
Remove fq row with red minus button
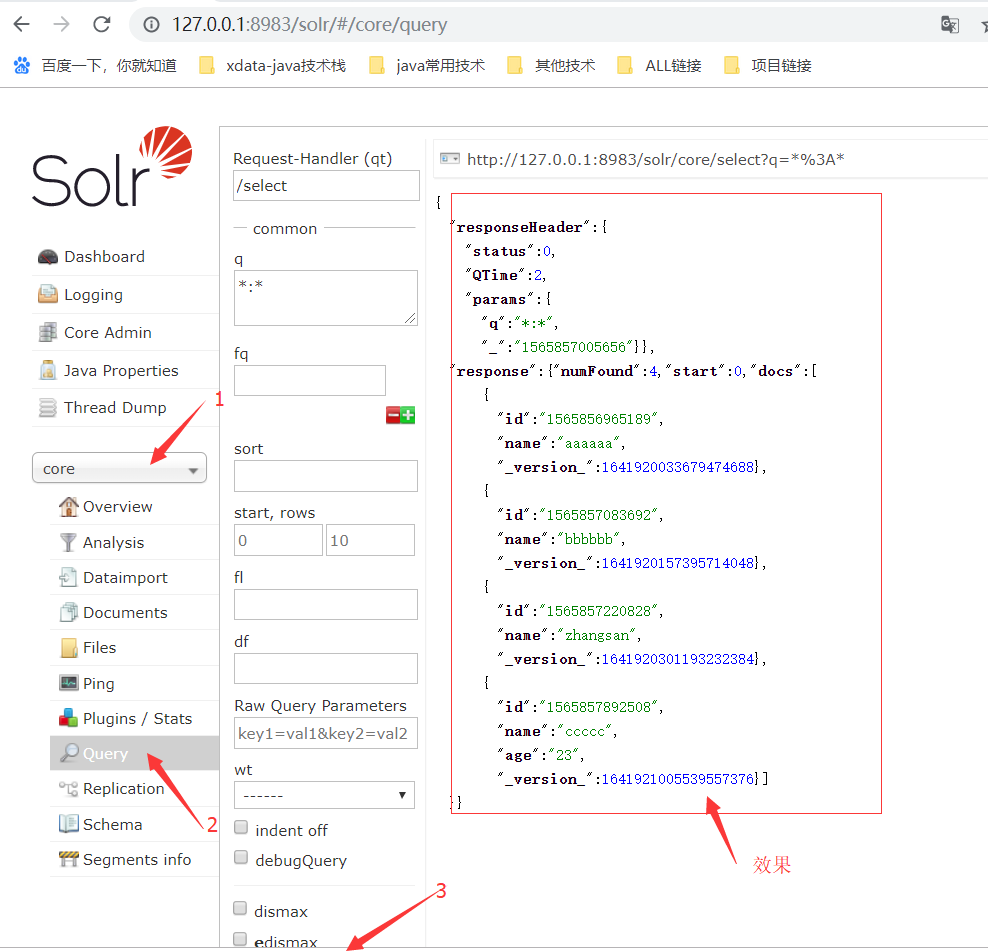point(393,415)
